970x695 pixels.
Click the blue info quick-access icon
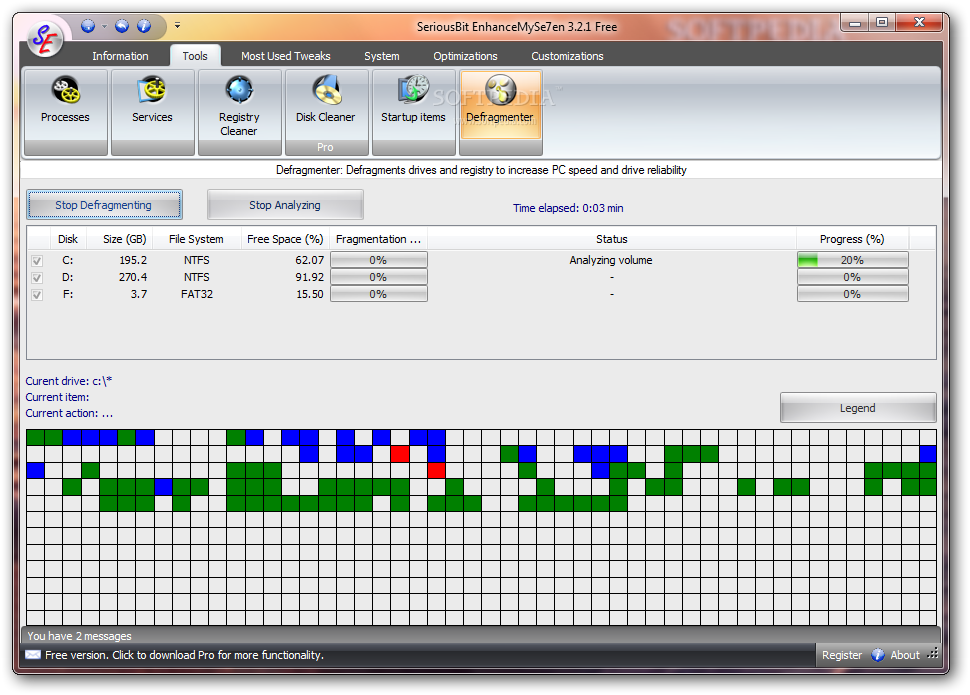[x=144, y=26]
